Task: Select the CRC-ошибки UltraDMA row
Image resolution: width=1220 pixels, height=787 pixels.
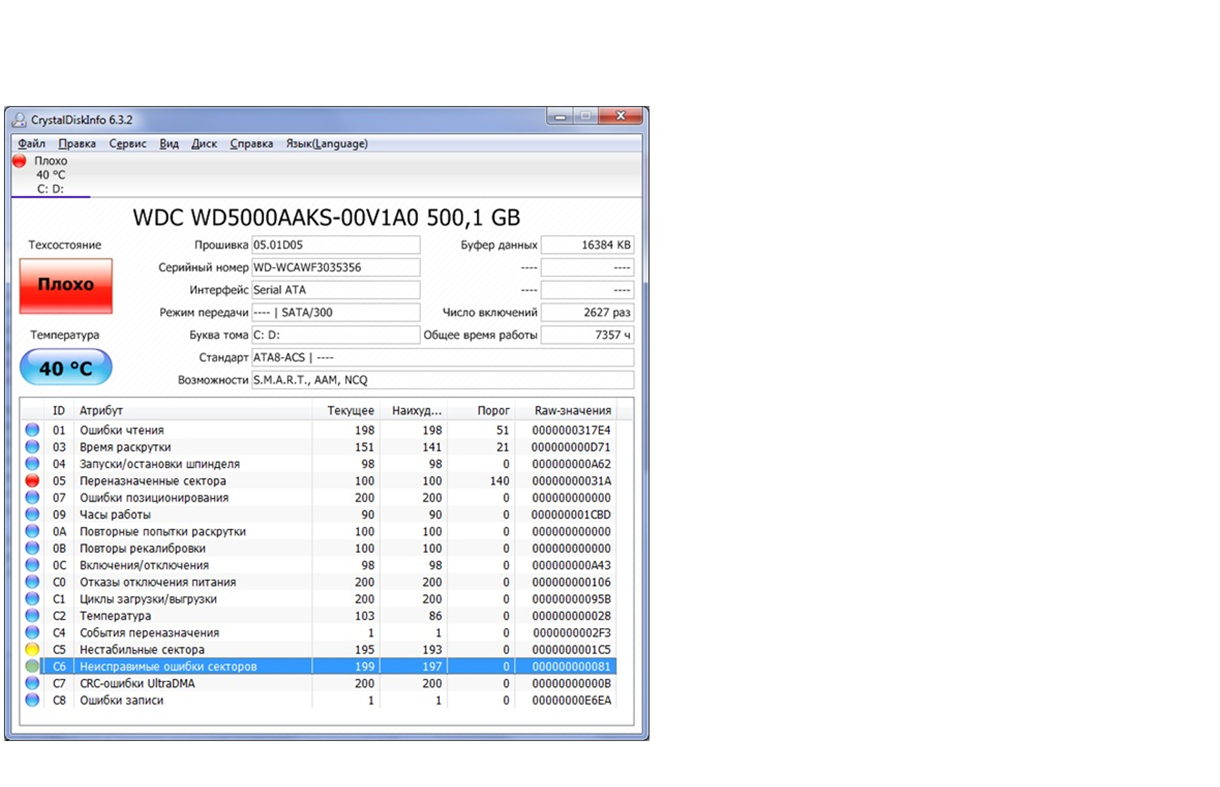Action: coord(320,684)
